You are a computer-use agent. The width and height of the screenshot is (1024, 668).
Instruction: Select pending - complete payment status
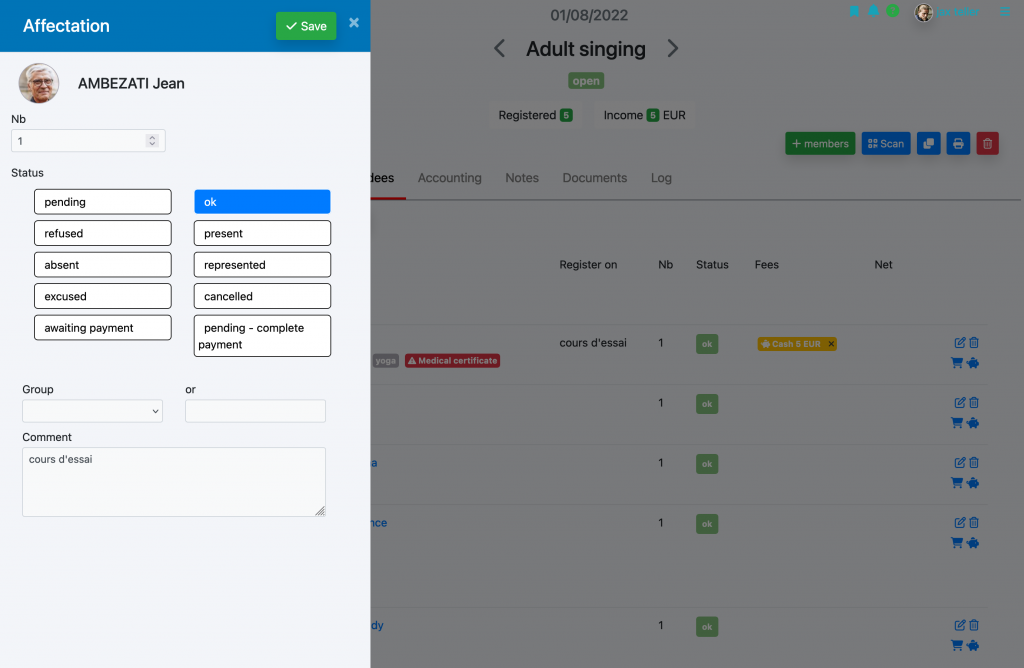pos(262,336)
